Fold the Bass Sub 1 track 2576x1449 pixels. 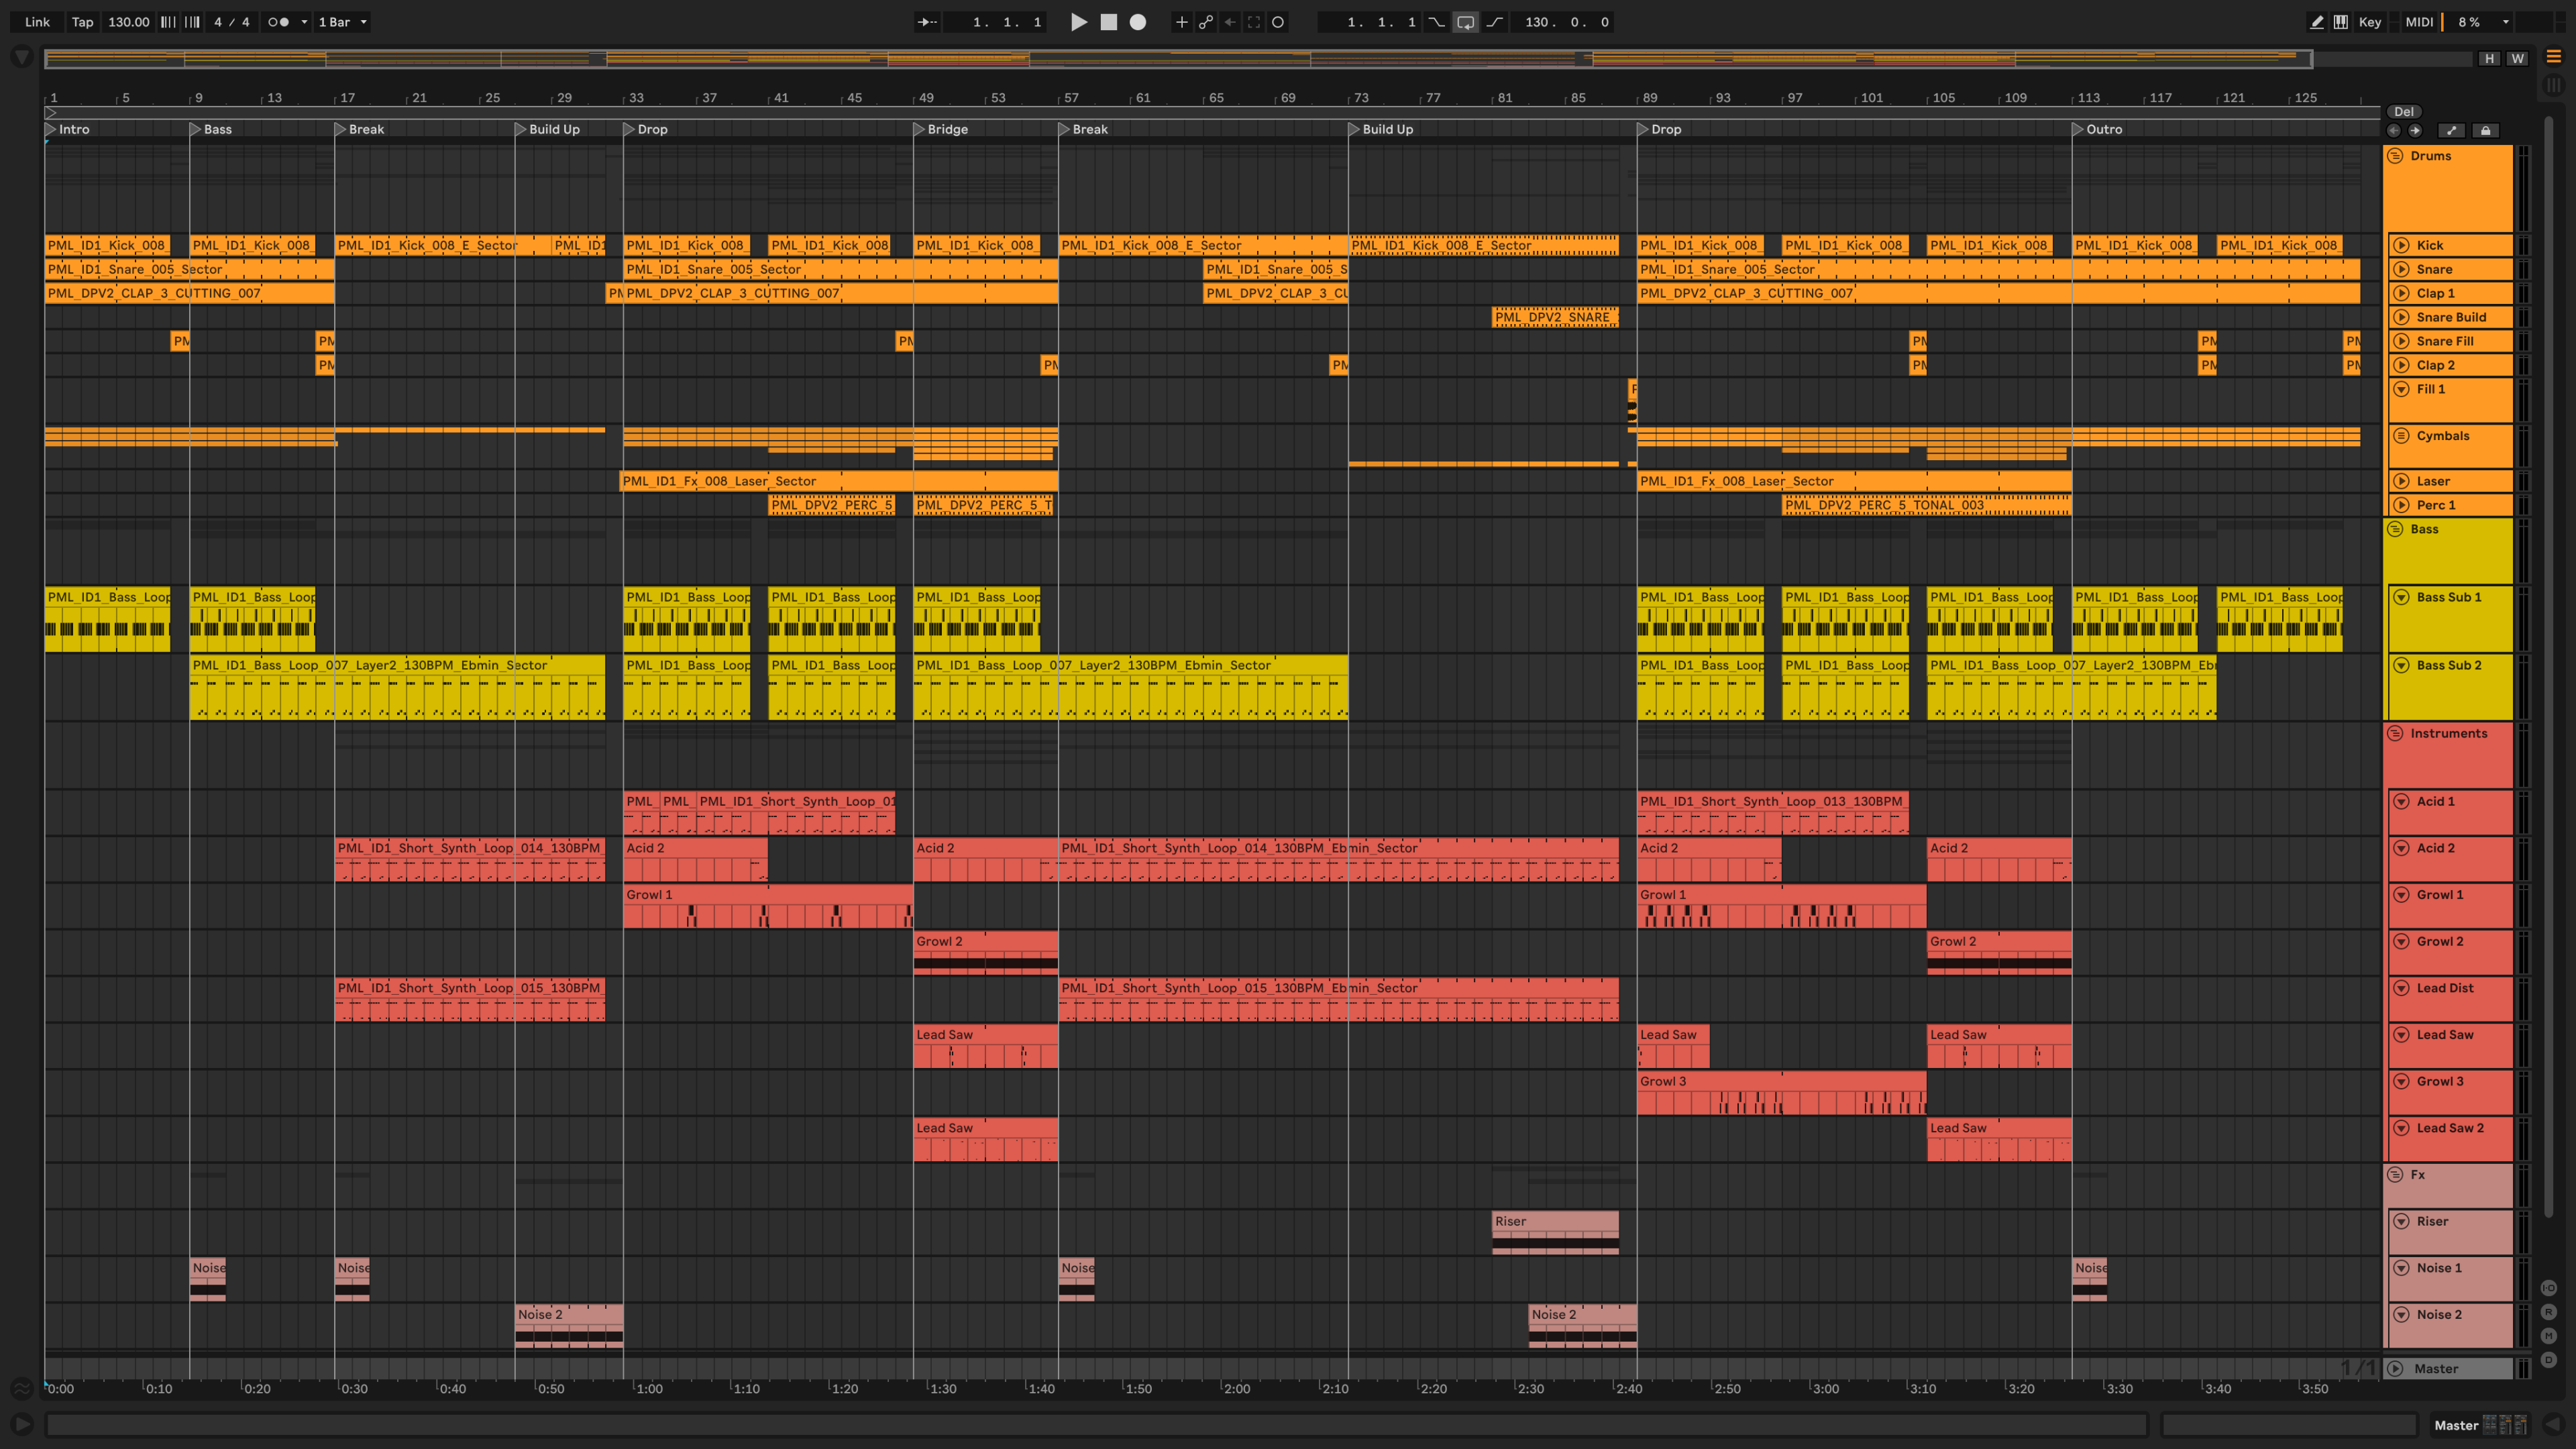pos(2401,597)
